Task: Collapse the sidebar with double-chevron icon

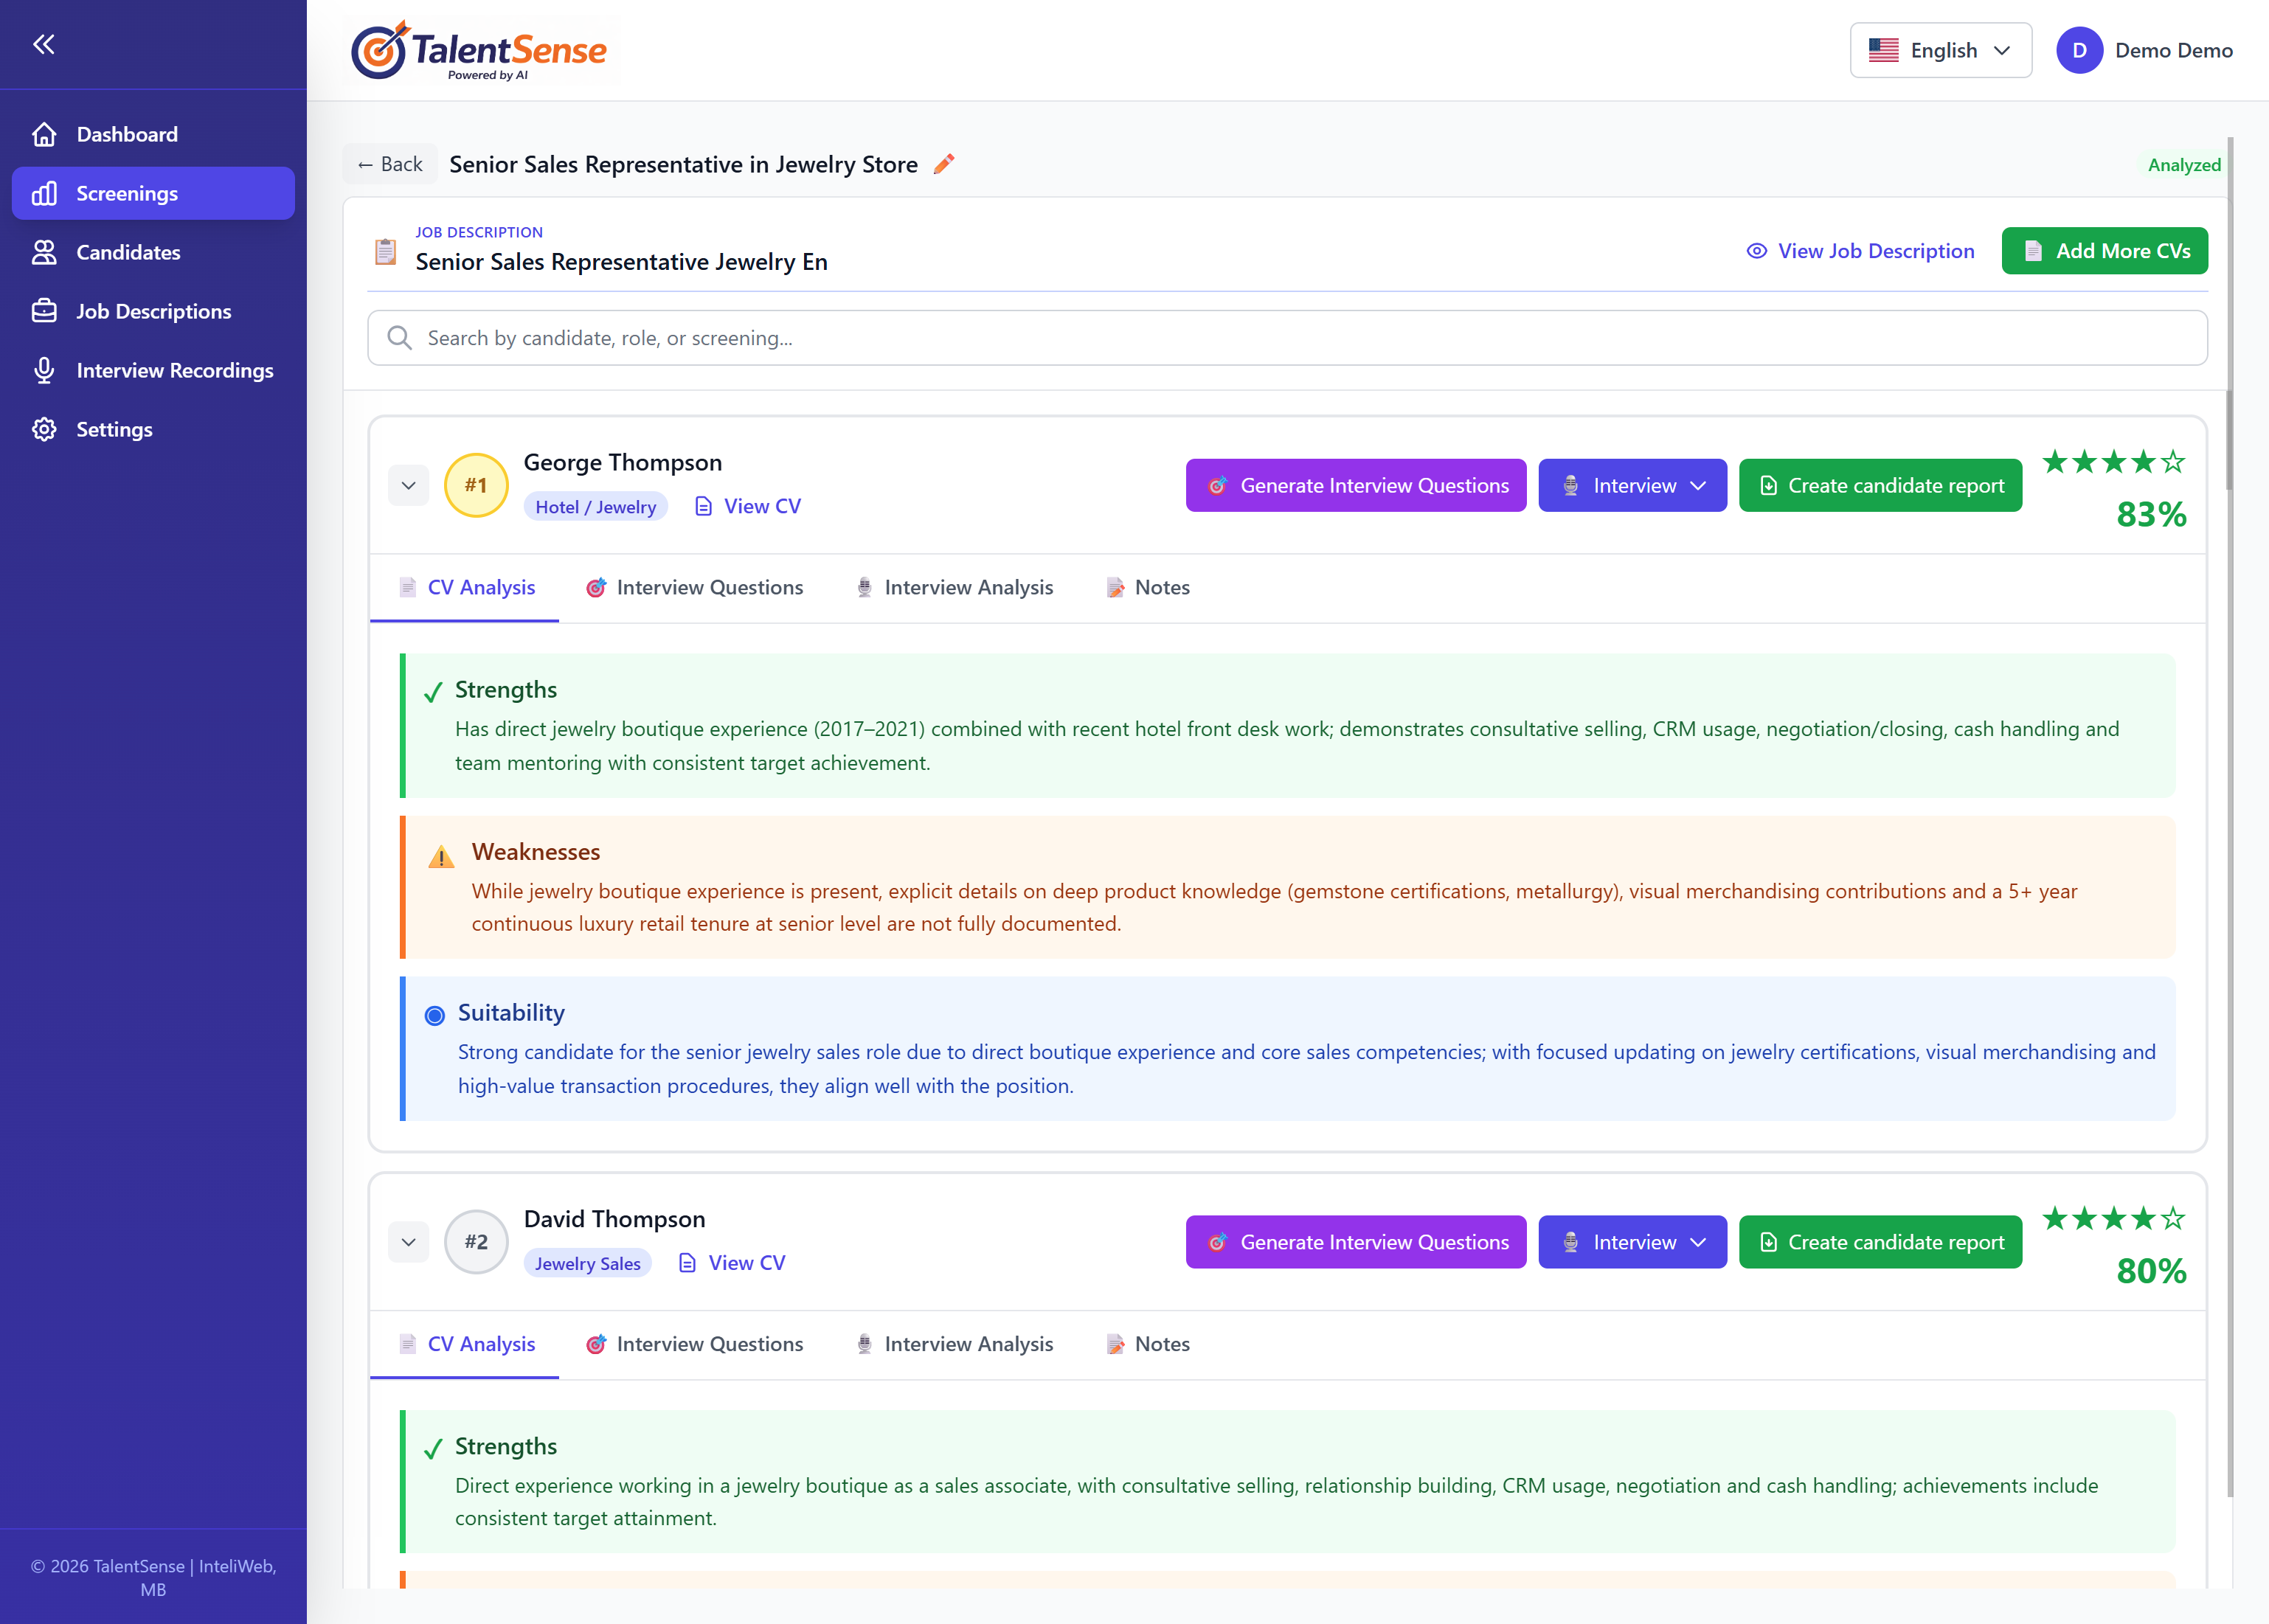Action: point(43,44)
